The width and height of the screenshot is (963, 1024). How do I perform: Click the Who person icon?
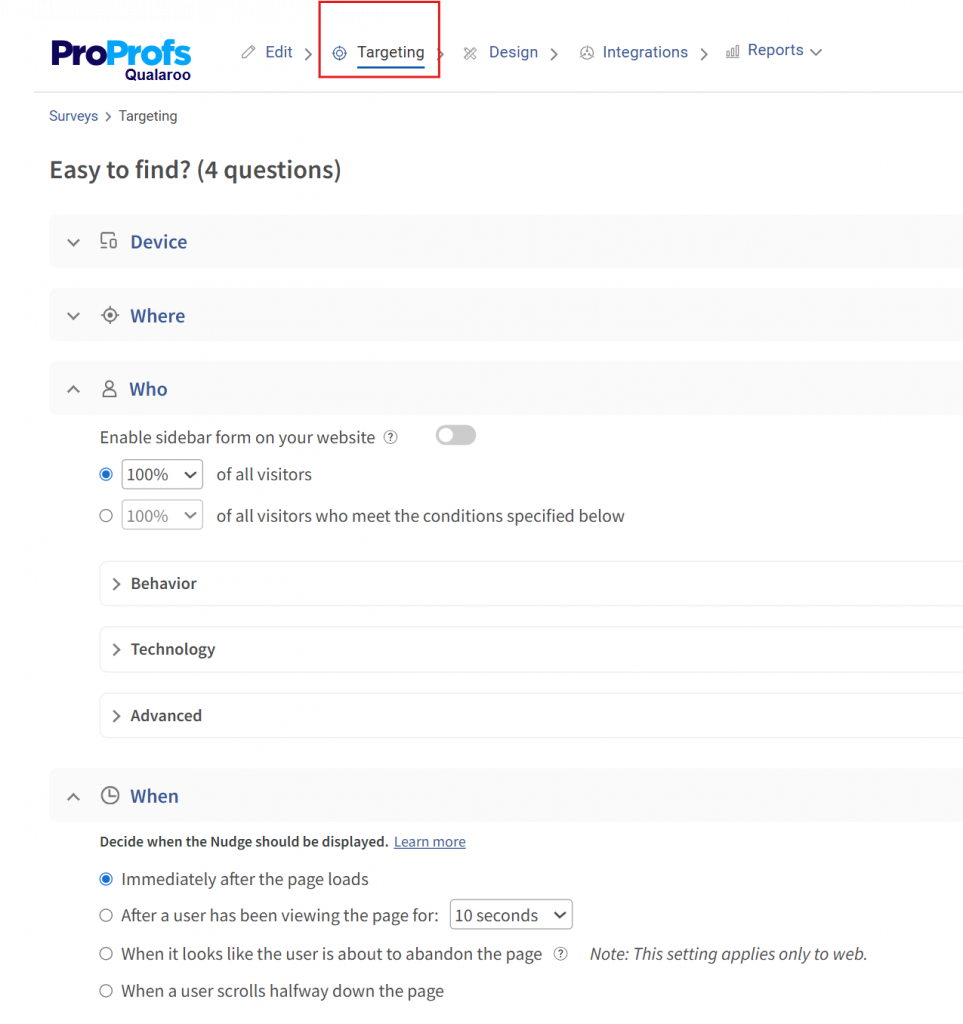[x=109, y=388]
